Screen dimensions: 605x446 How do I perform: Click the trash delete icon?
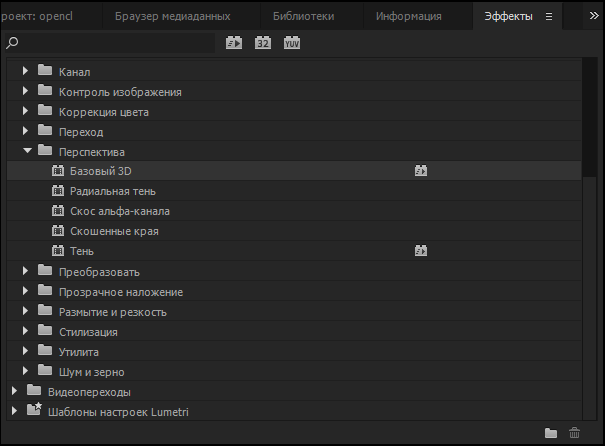pos(574,433)
